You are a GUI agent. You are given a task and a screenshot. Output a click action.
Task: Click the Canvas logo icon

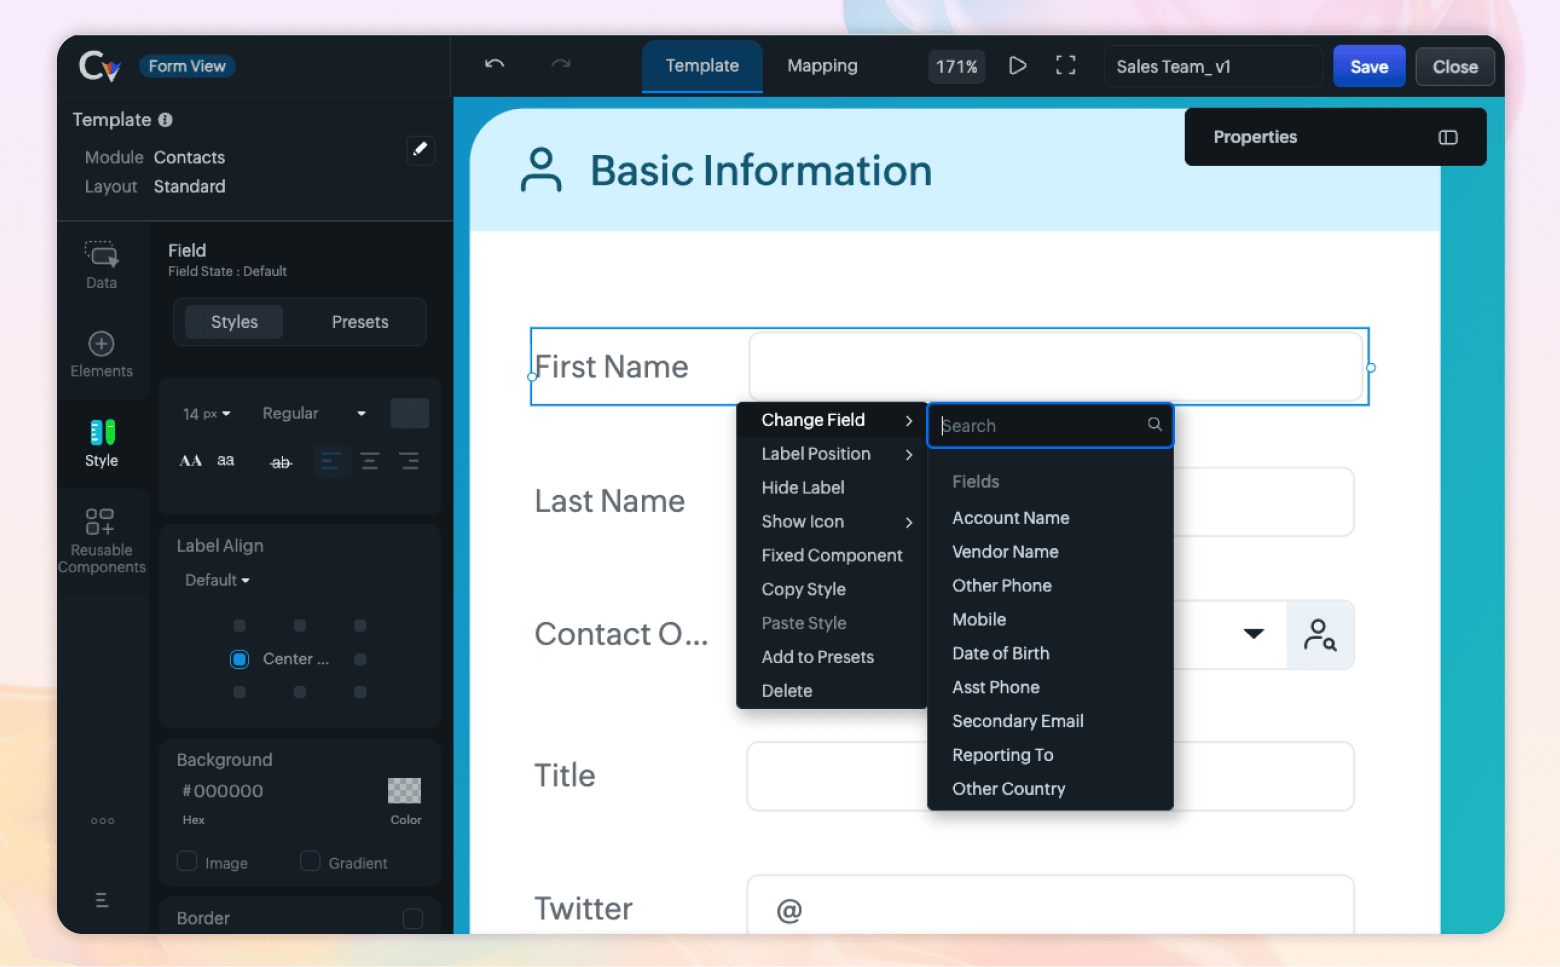[100, 66]
